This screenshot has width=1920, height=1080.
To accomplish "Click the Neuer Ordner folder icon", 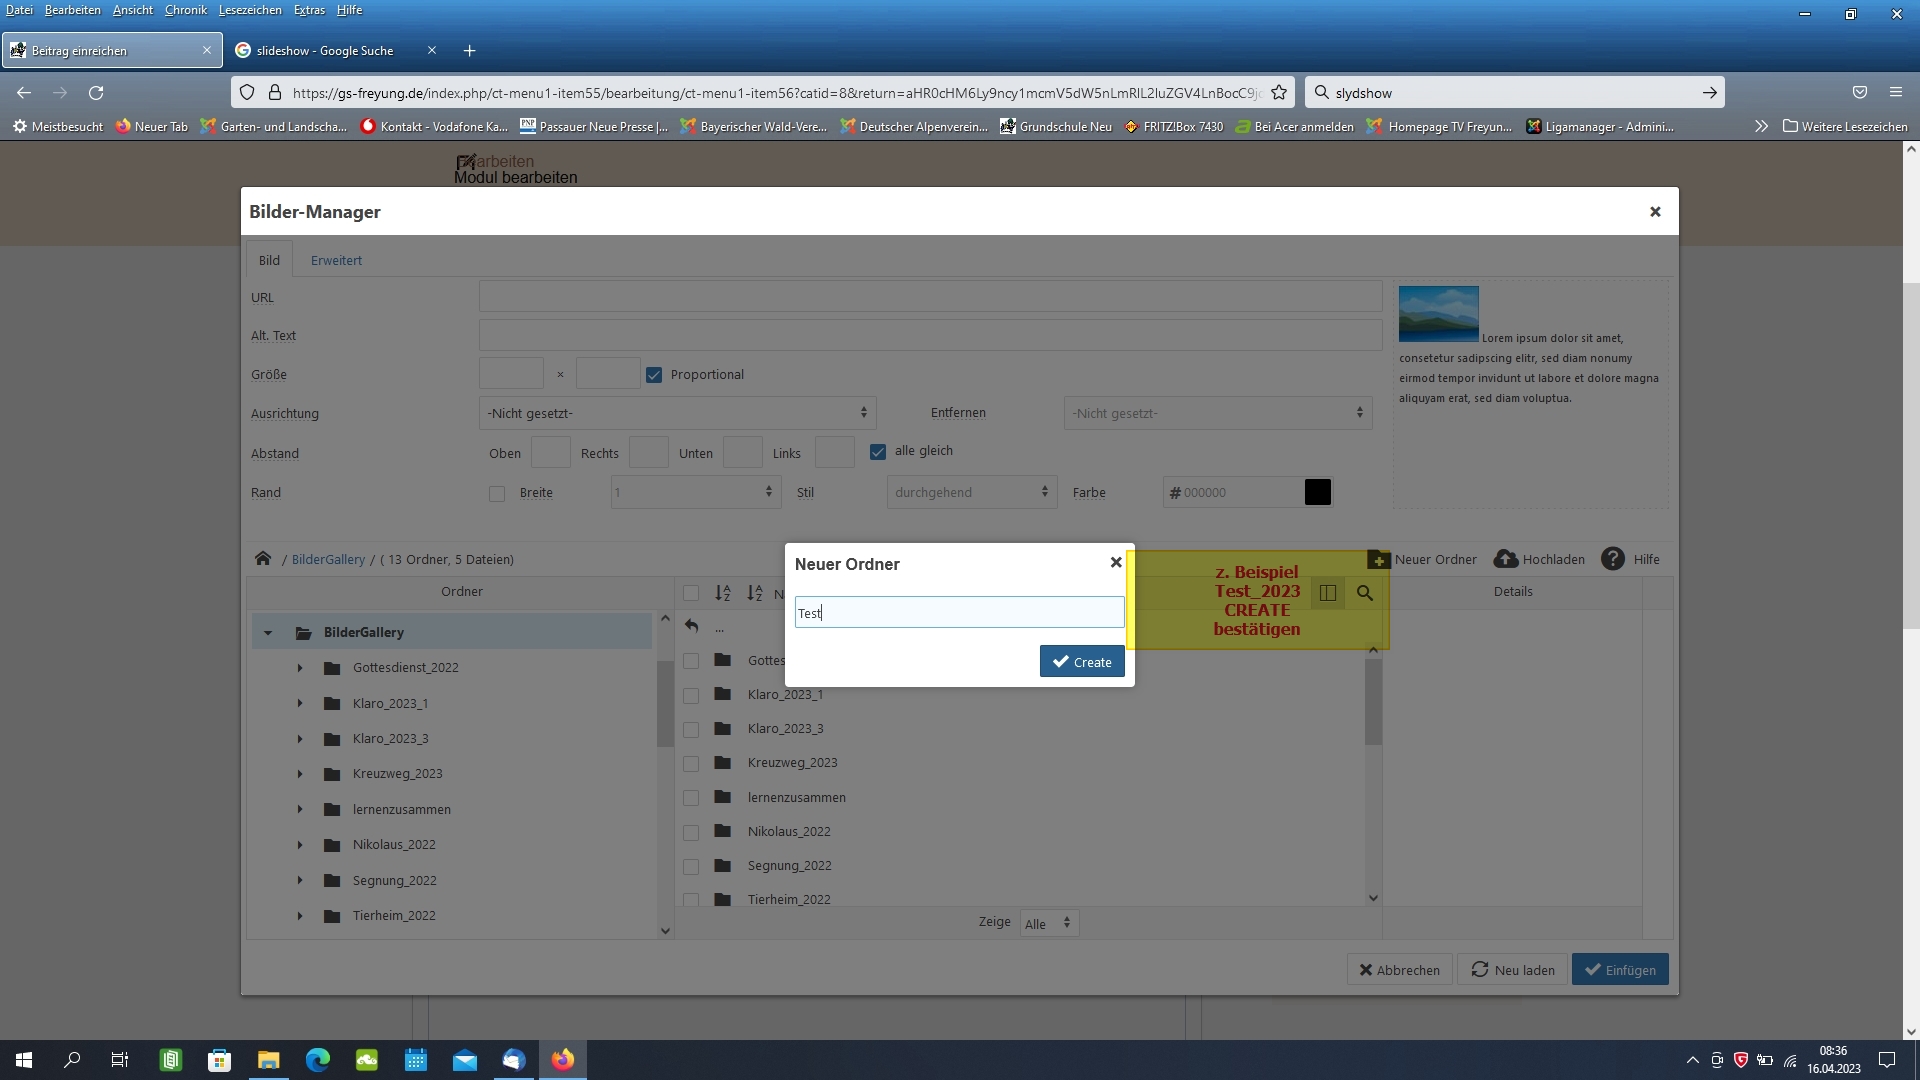I will coord(1379,560).
